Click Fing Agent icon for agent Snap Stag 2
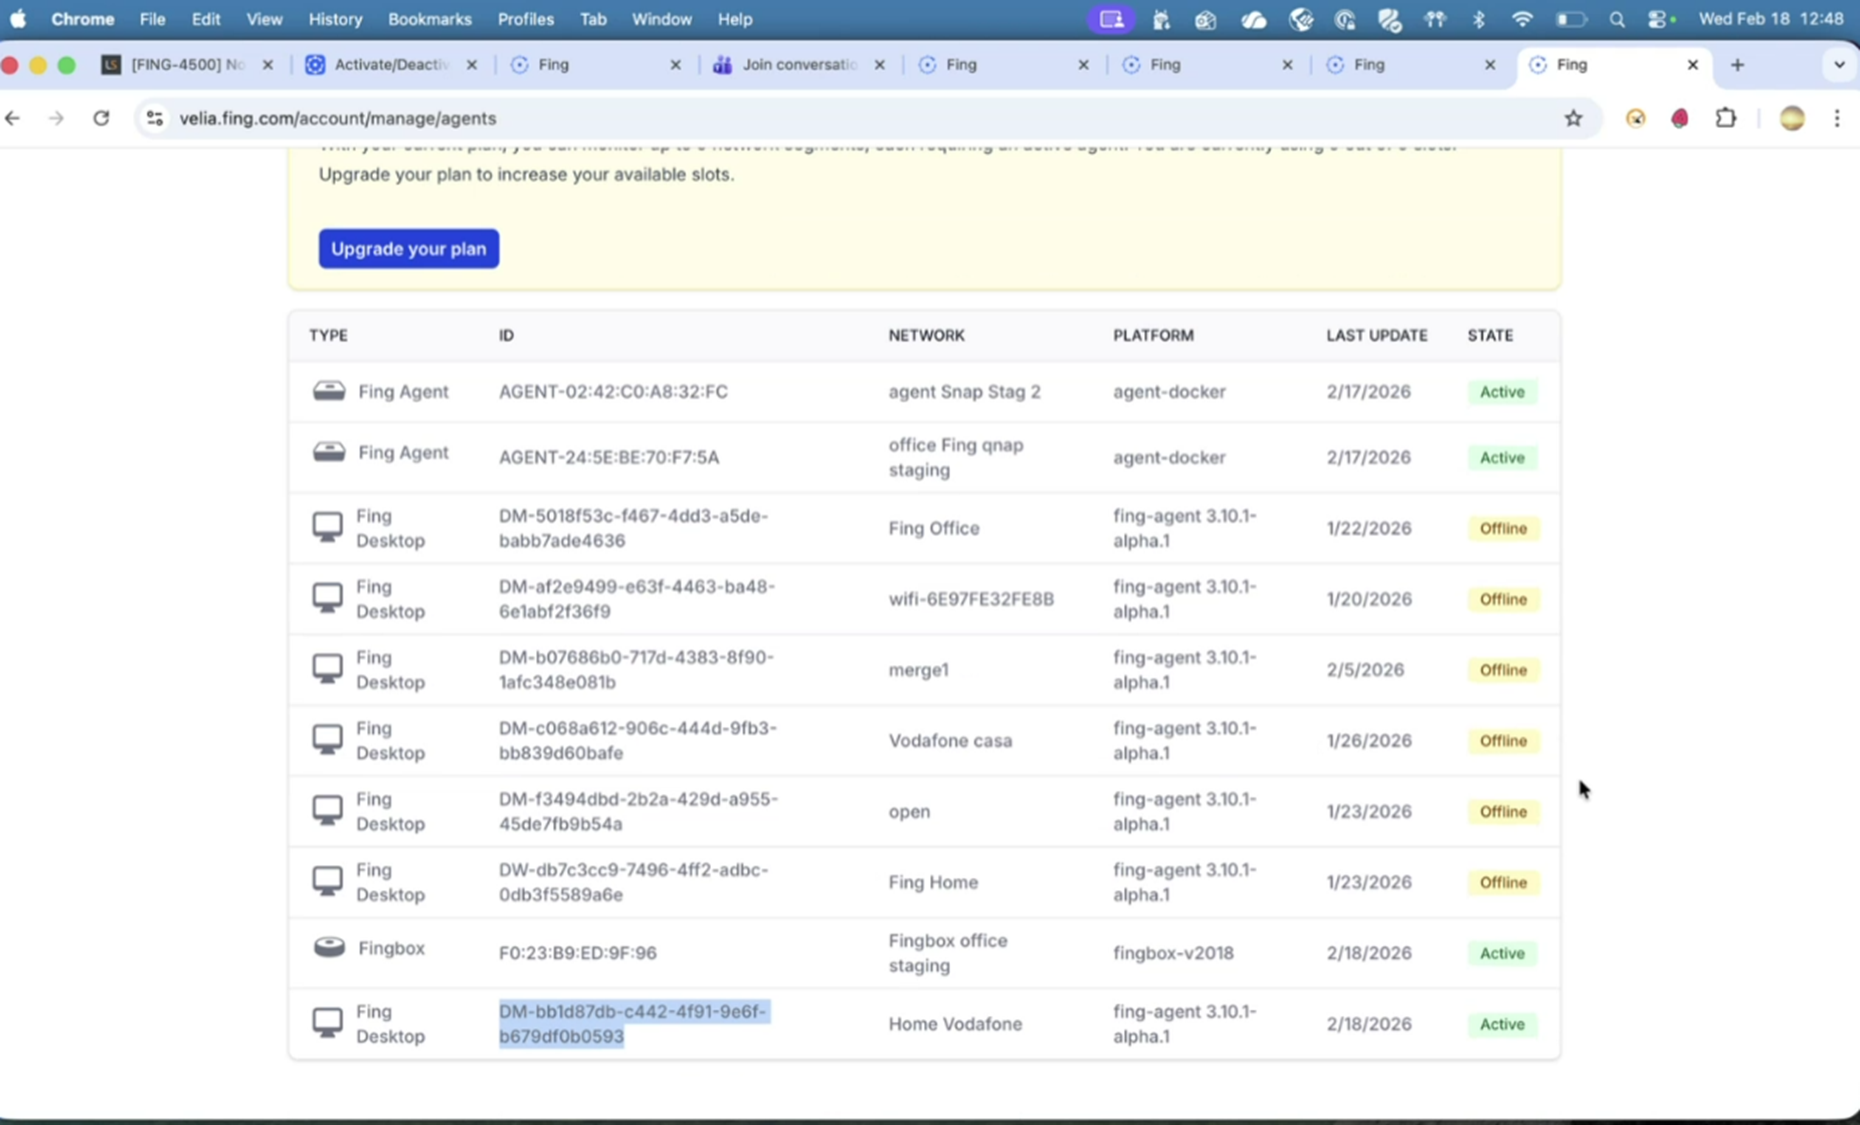This screenshot has width=1860, height=1125. pyautogui.click(x=329, y=391)
